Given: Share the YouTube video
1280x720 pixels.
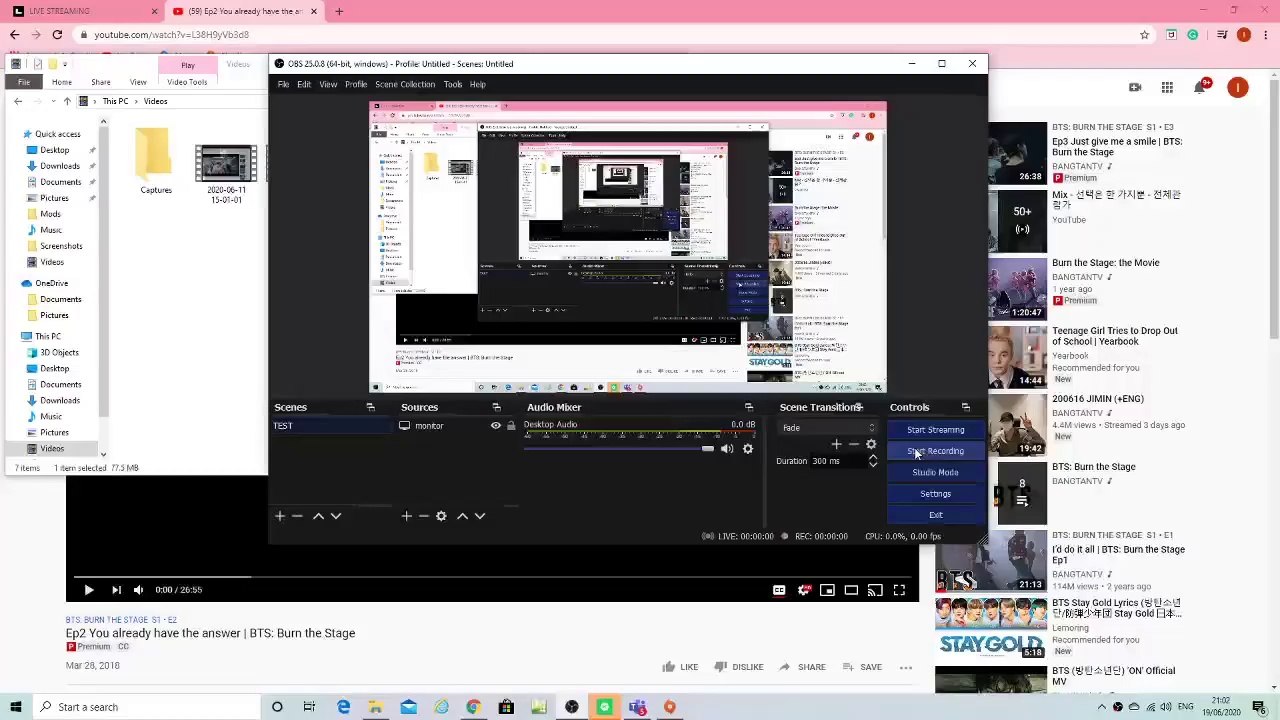Looking at the screenshot, I should click(x=803, y=667).
